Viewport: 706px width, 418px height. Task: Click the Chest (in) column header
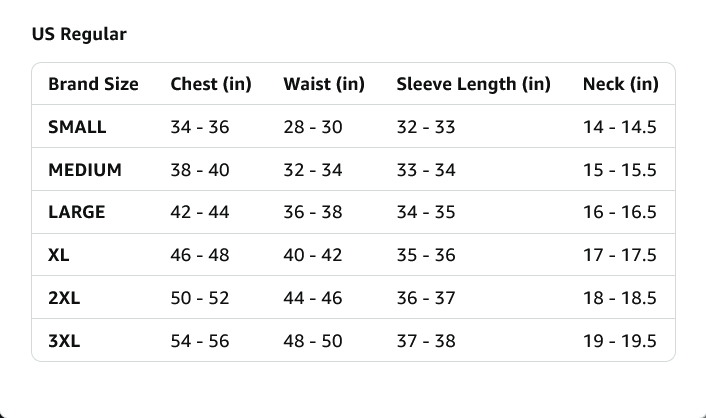coord(211,84)
